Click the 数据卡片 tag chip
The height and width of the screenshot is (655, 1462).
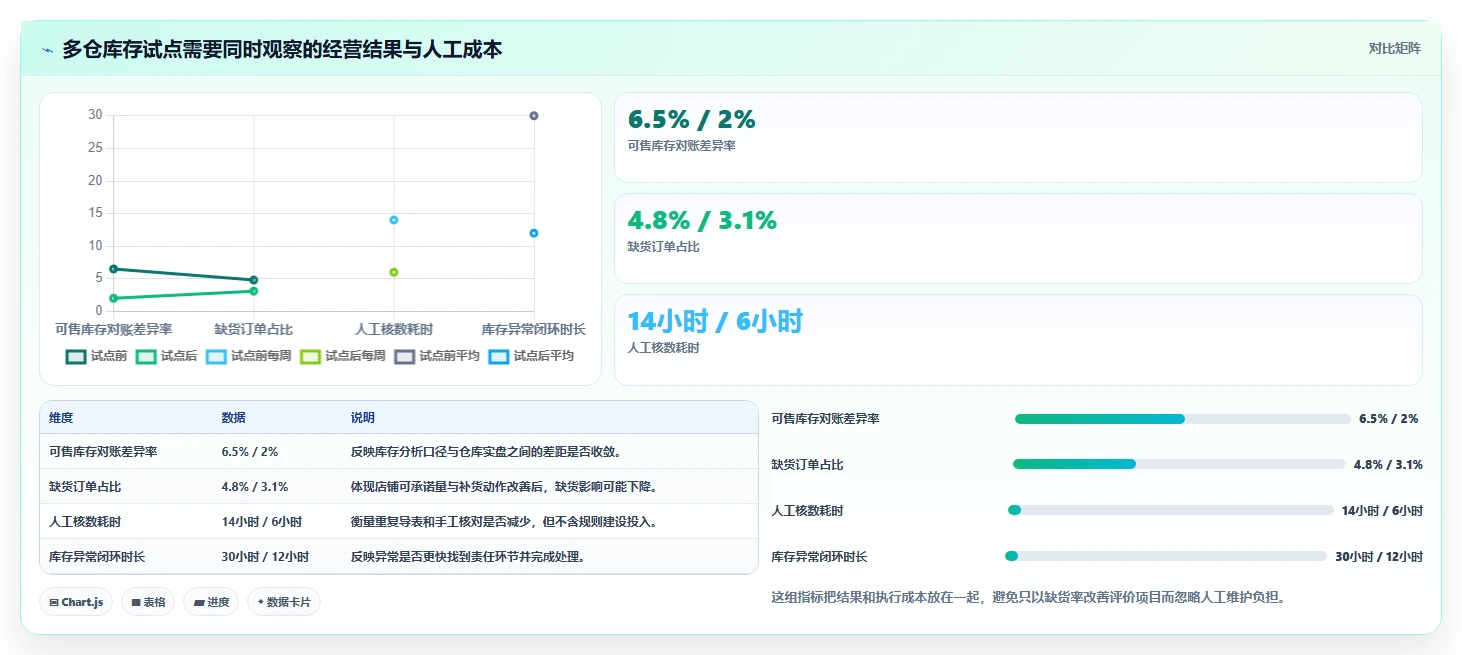(x=284, y=602)
